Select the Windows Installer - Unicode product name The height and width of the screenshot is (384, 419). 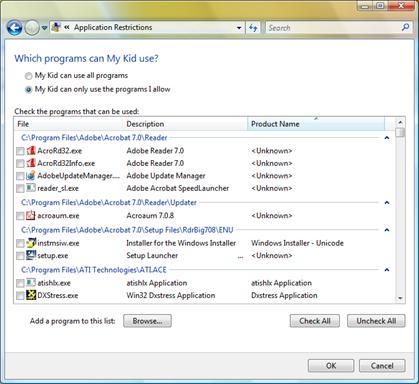(x=297, y=243)
